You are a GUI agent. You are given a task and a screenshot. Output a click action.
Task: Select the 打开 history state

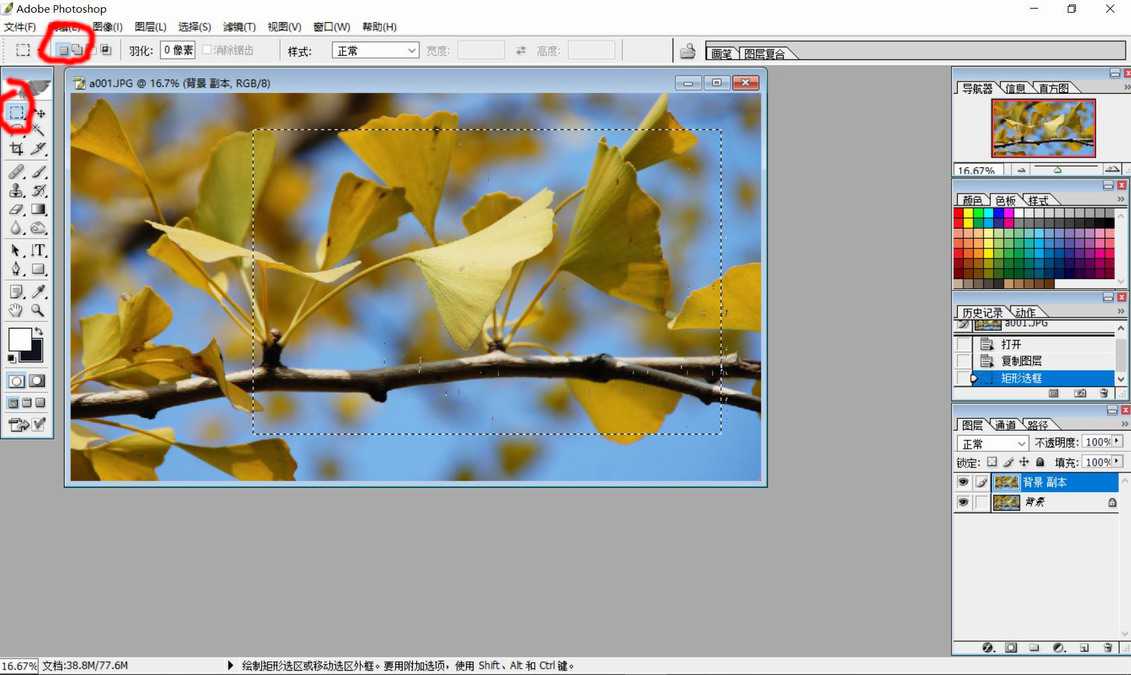tap(1011, 344)
